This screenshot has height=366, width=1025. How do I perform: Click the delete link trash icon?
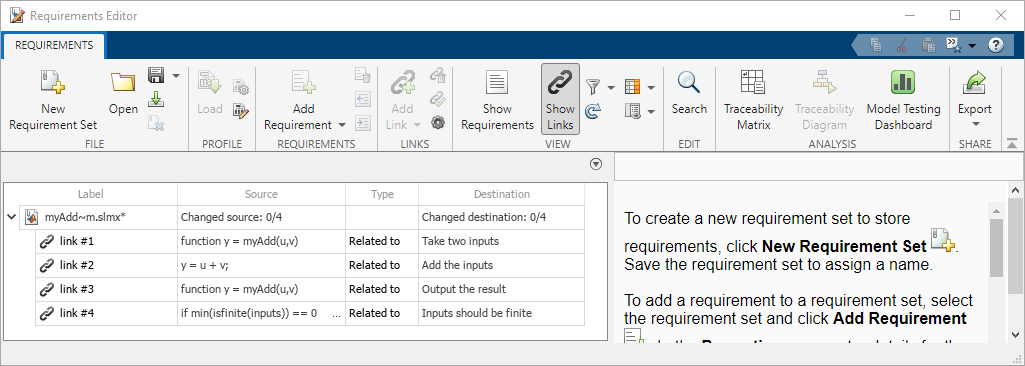[x=437, y=76]
